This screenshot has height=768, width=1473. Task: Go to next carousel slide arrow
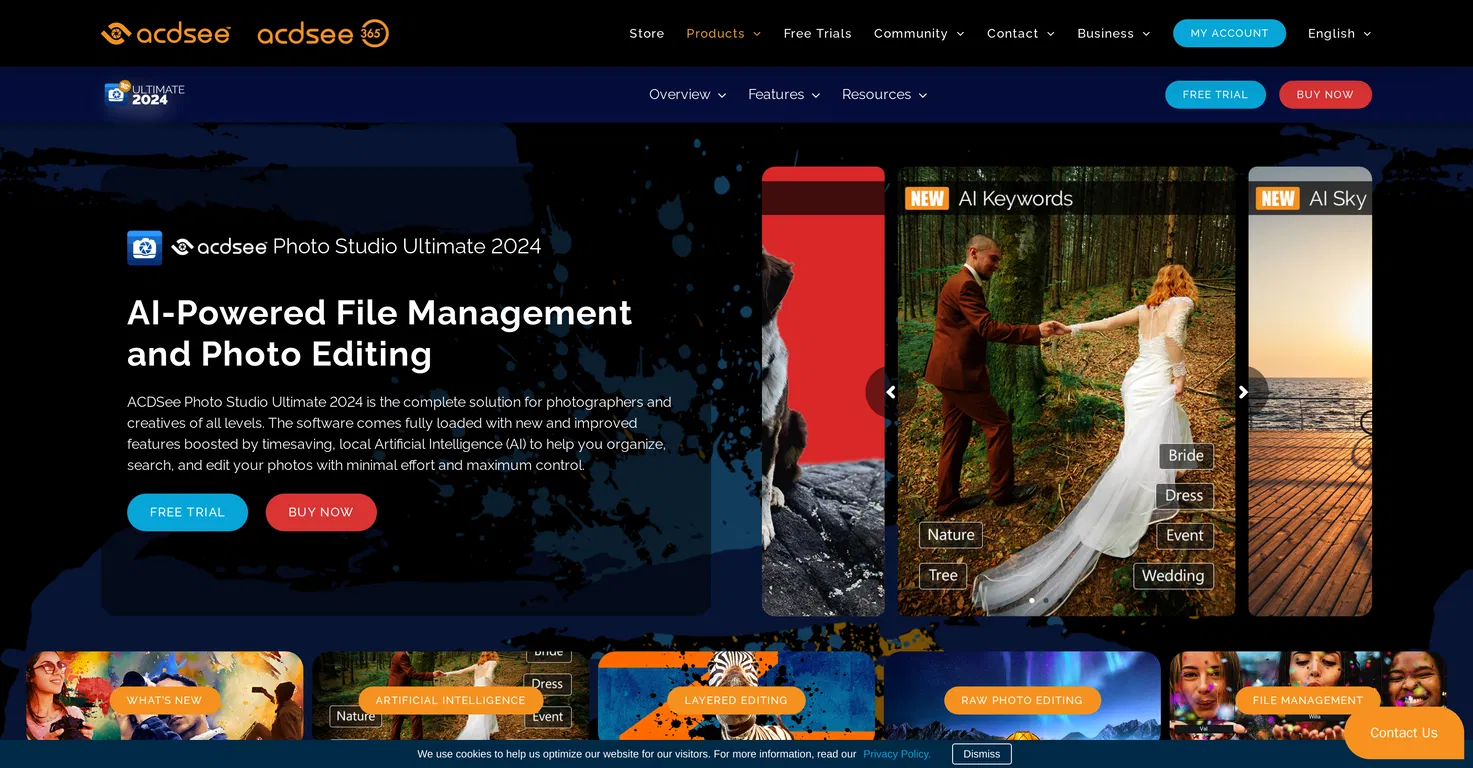tap(1243, 392)
